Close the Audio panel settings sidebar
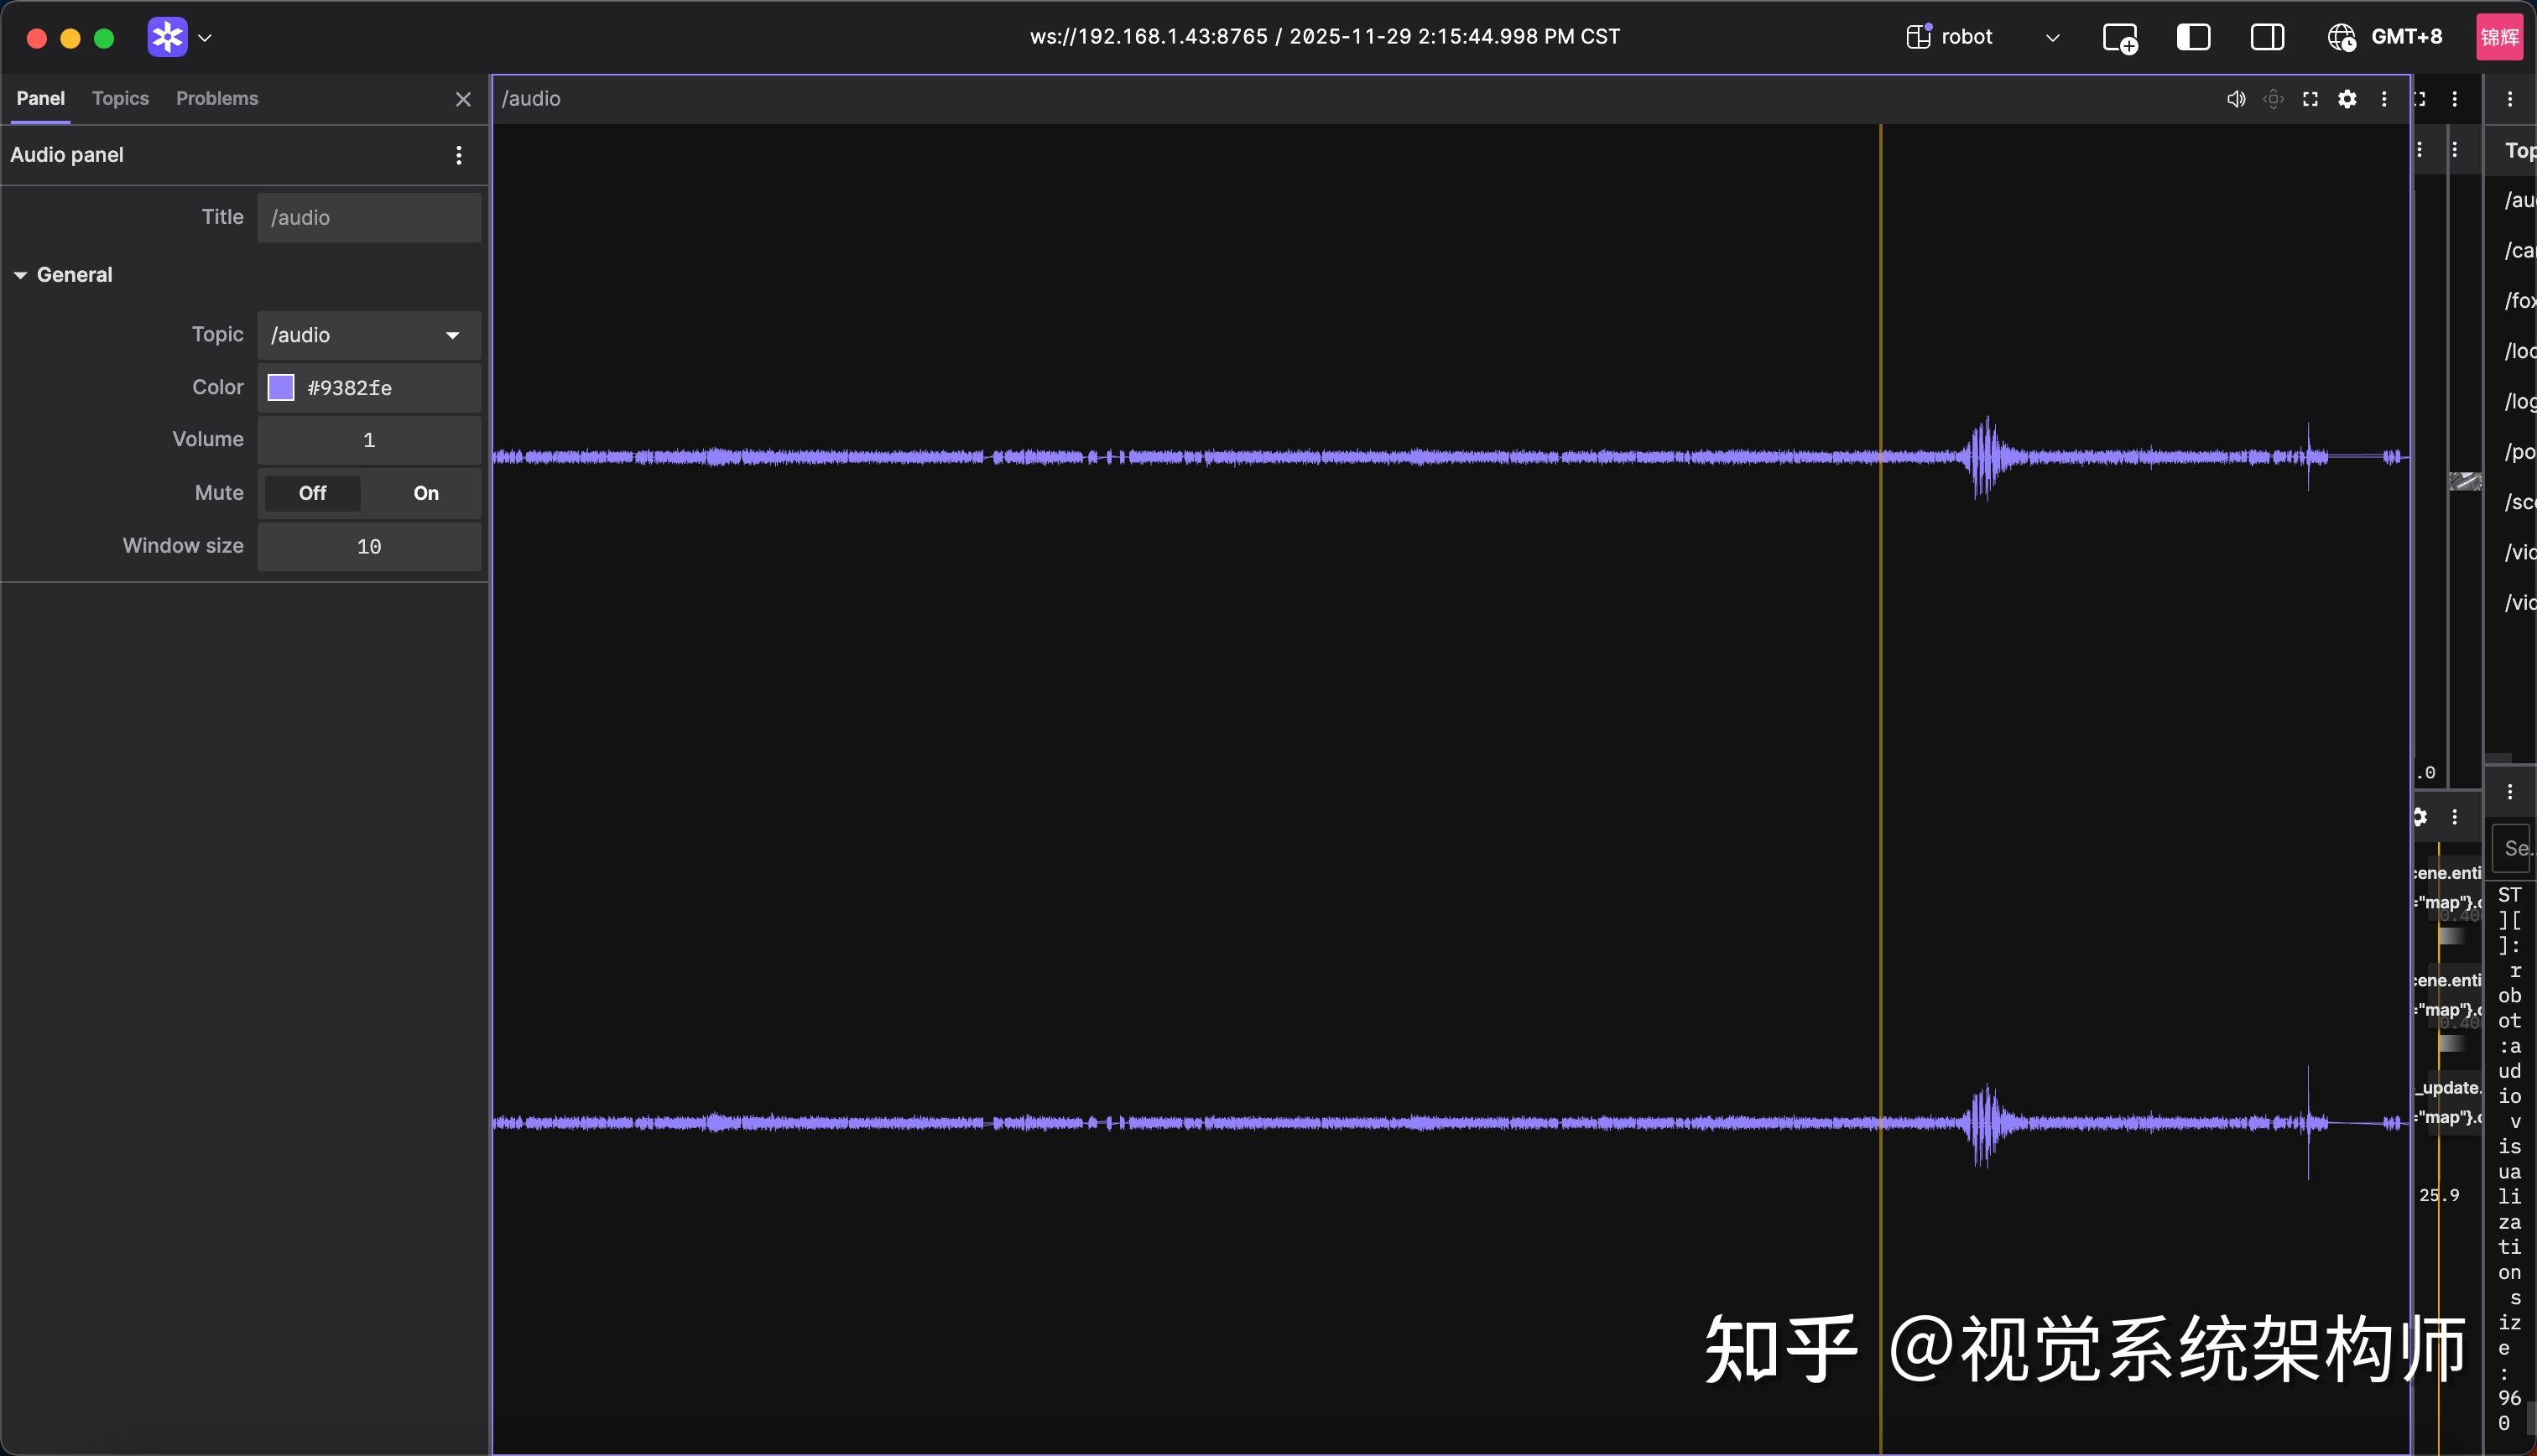 [x=463, y=99]
